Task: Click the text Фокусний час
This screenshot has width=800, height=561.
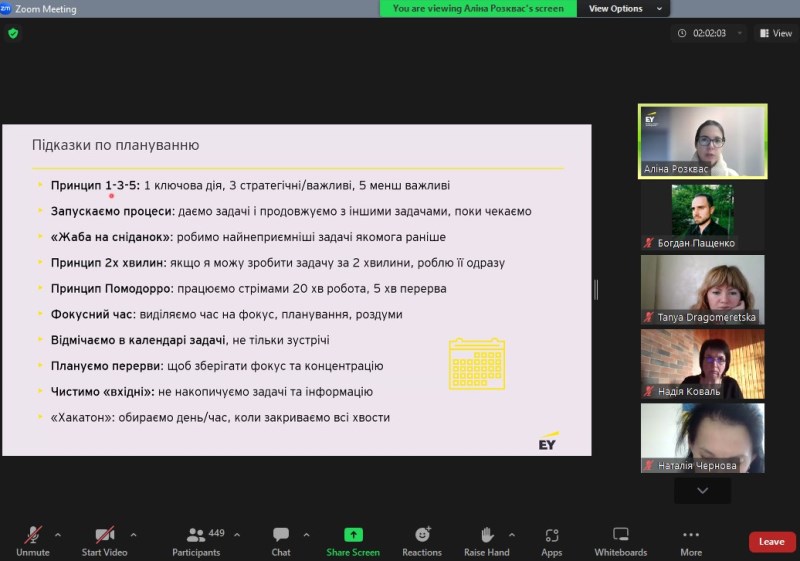Action: [93, 315]
